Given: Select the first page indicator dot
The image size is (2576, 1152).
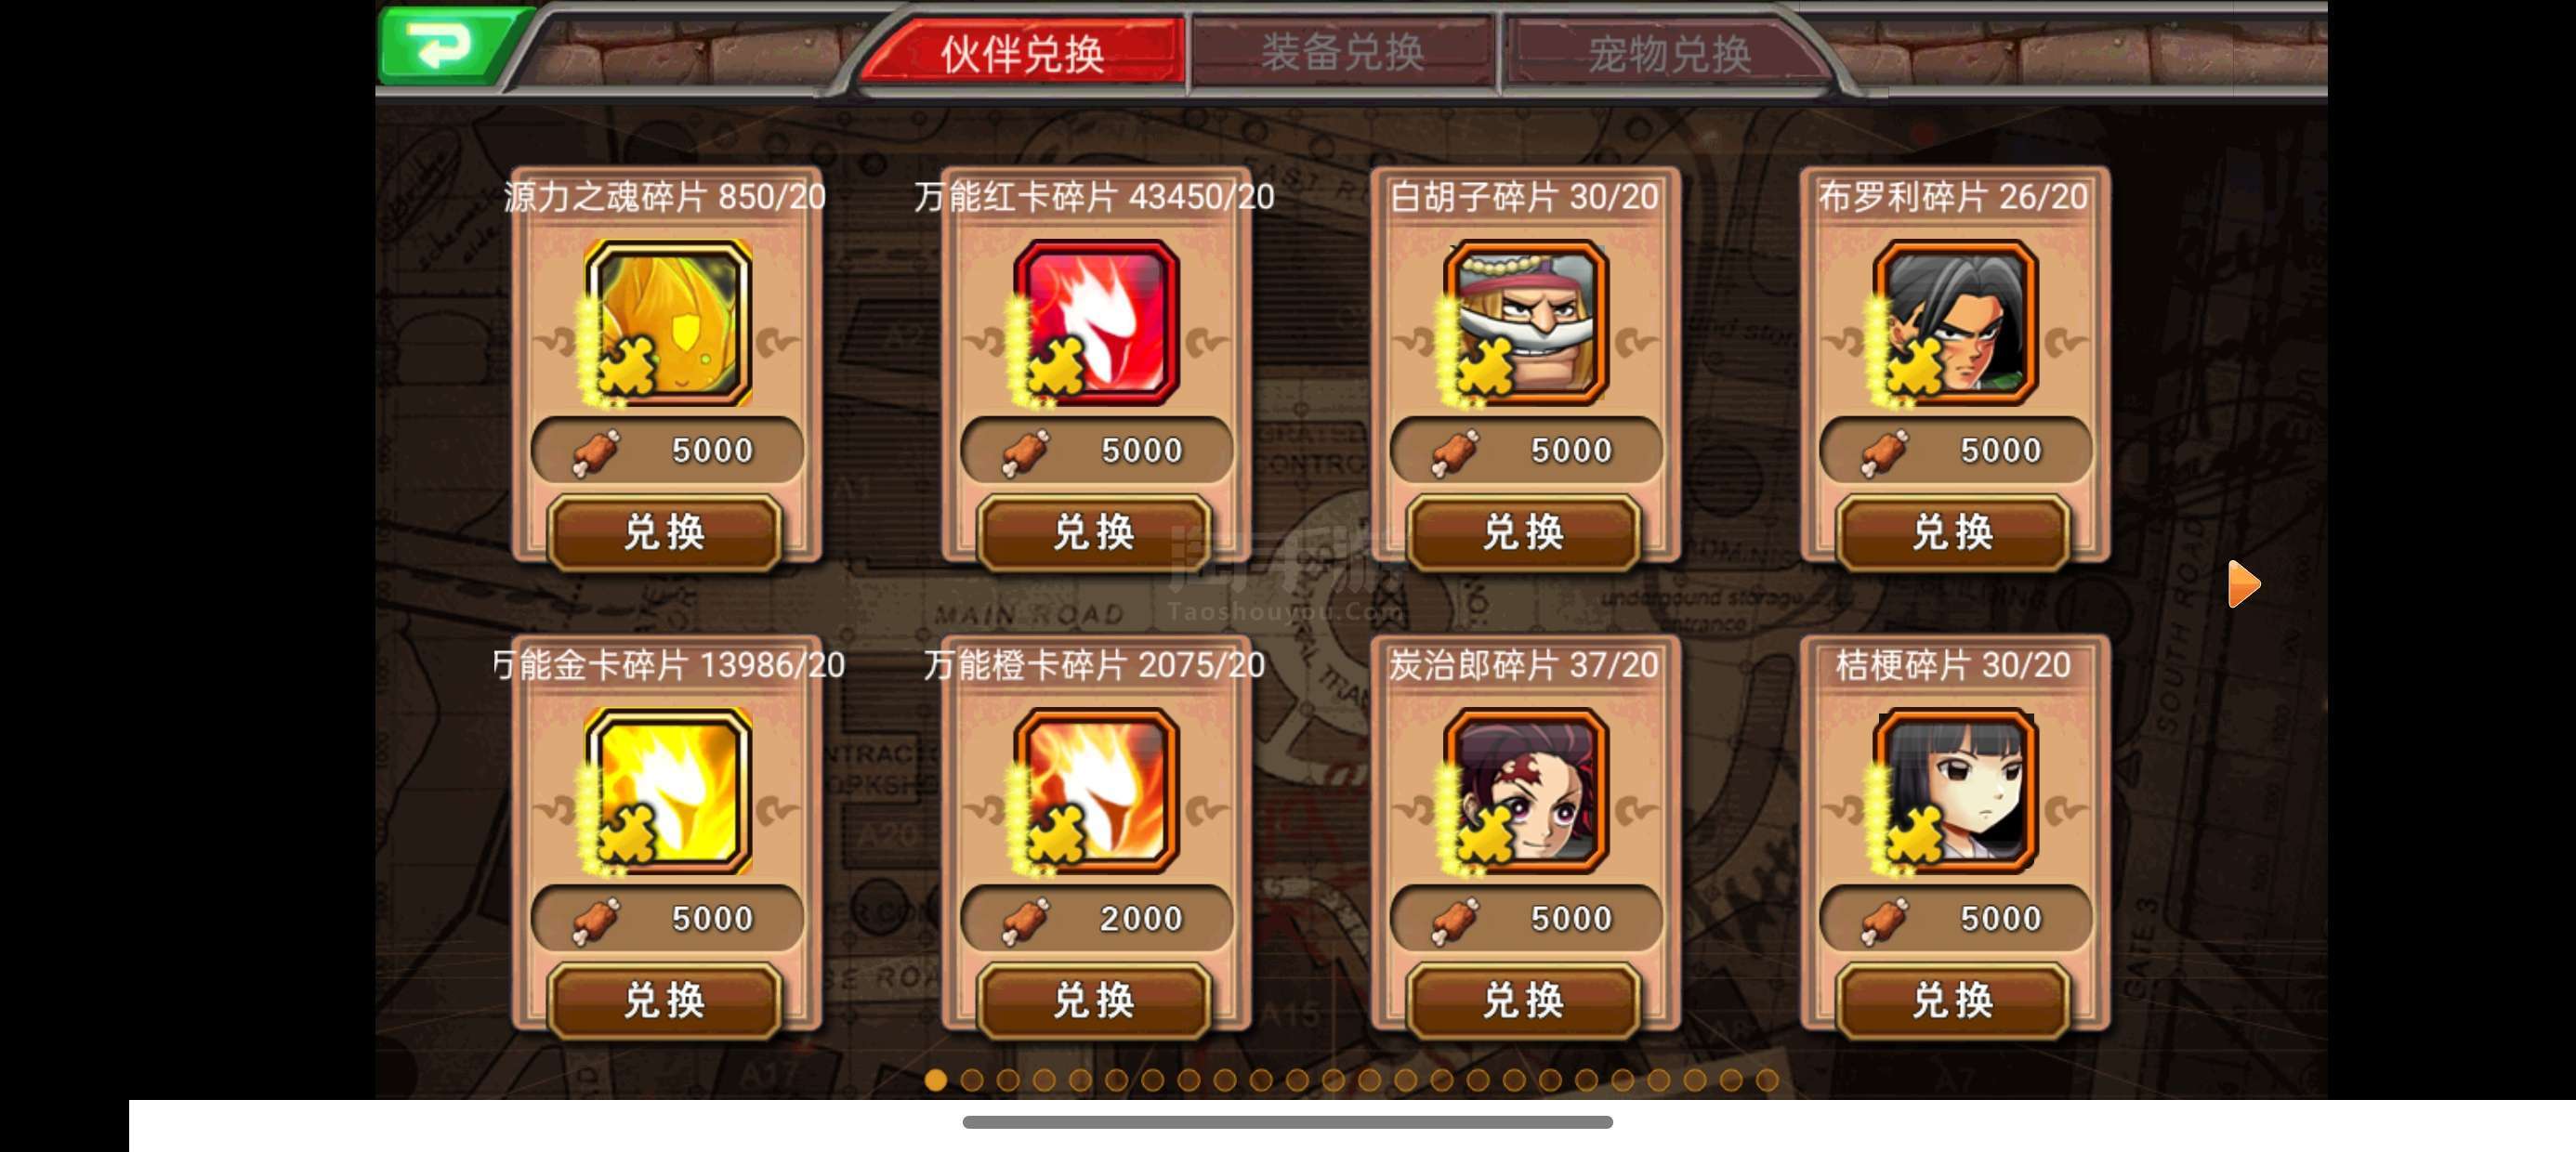Looking at the screenshot, I should (x=935, y=1080).
